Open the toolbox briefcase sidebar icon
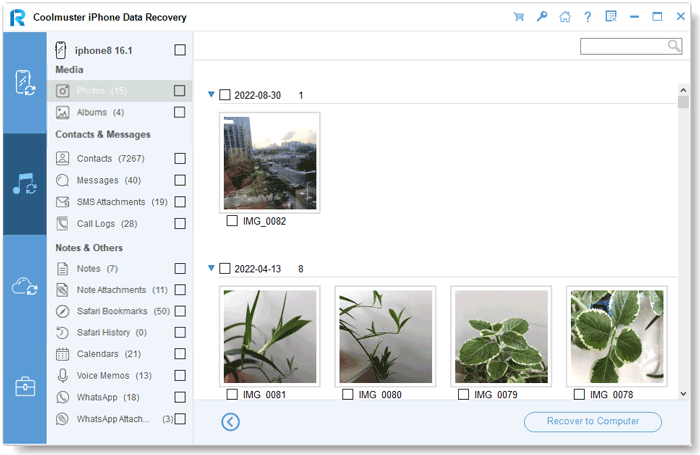 pyautogui.click(x=25, y=386)
